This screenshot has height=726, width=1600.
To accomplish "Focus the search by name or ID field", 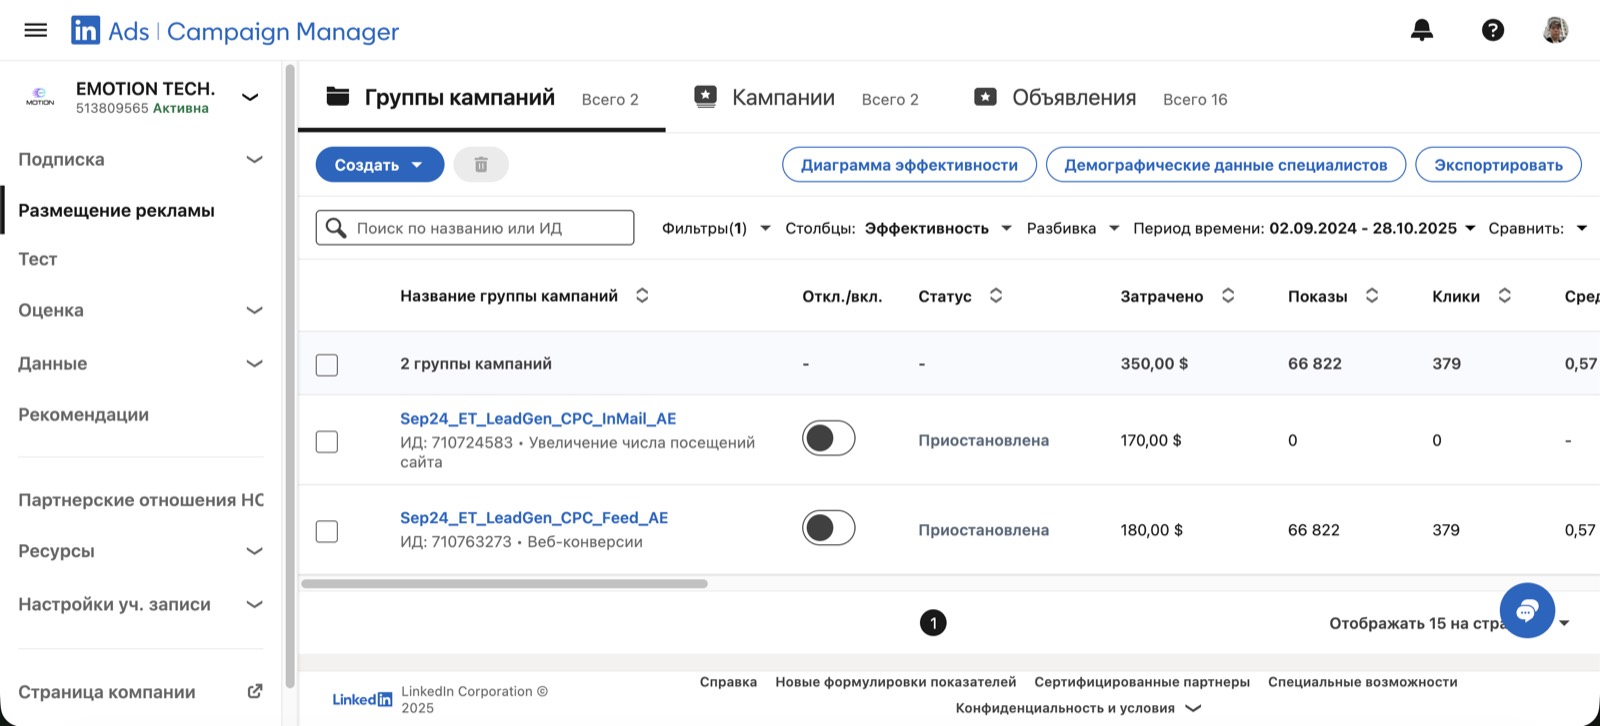I will [x=475, y=228].
